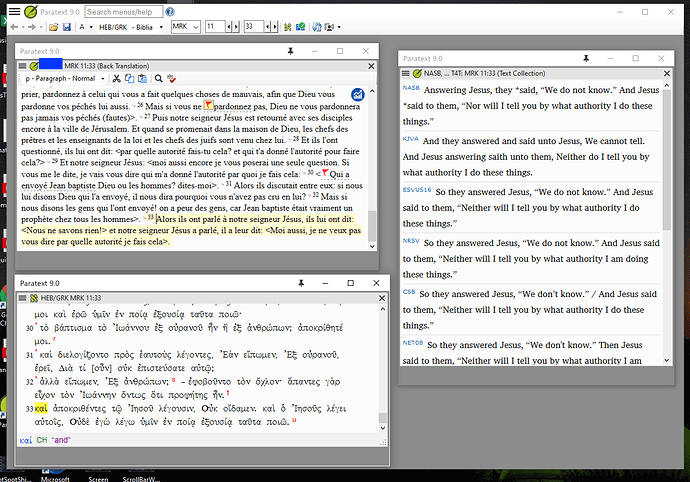Open the HEB/GRK Biblia dropdown arrow

(x=161, y=27)
